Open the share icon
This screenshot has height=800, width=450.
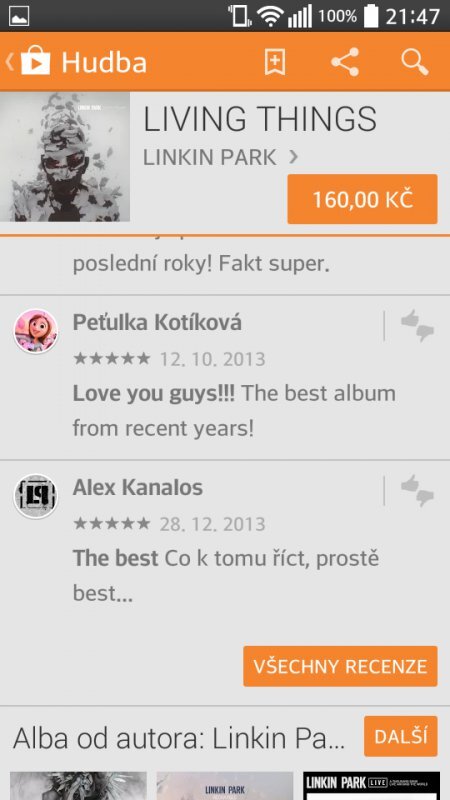pos(345,62)
